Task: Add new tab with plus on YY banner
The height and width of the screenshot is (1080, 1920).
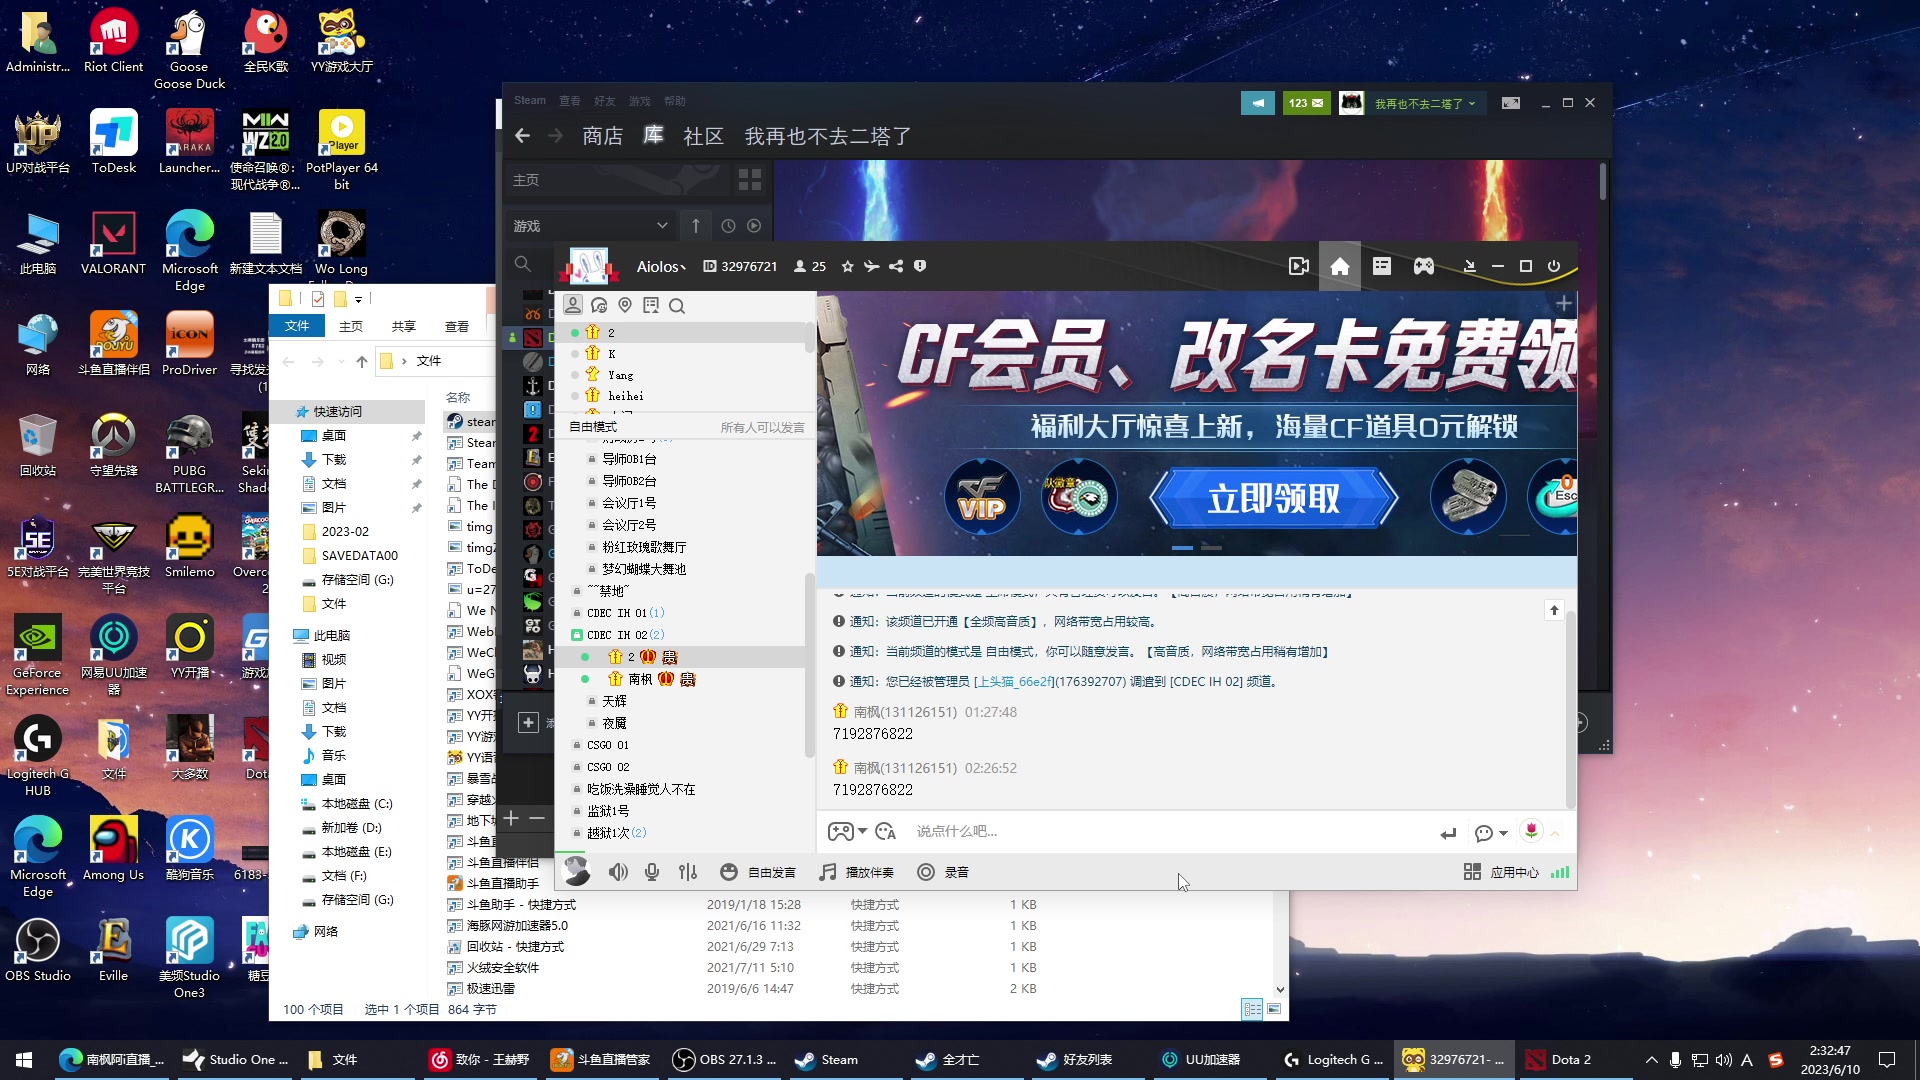Action: 1564,303
